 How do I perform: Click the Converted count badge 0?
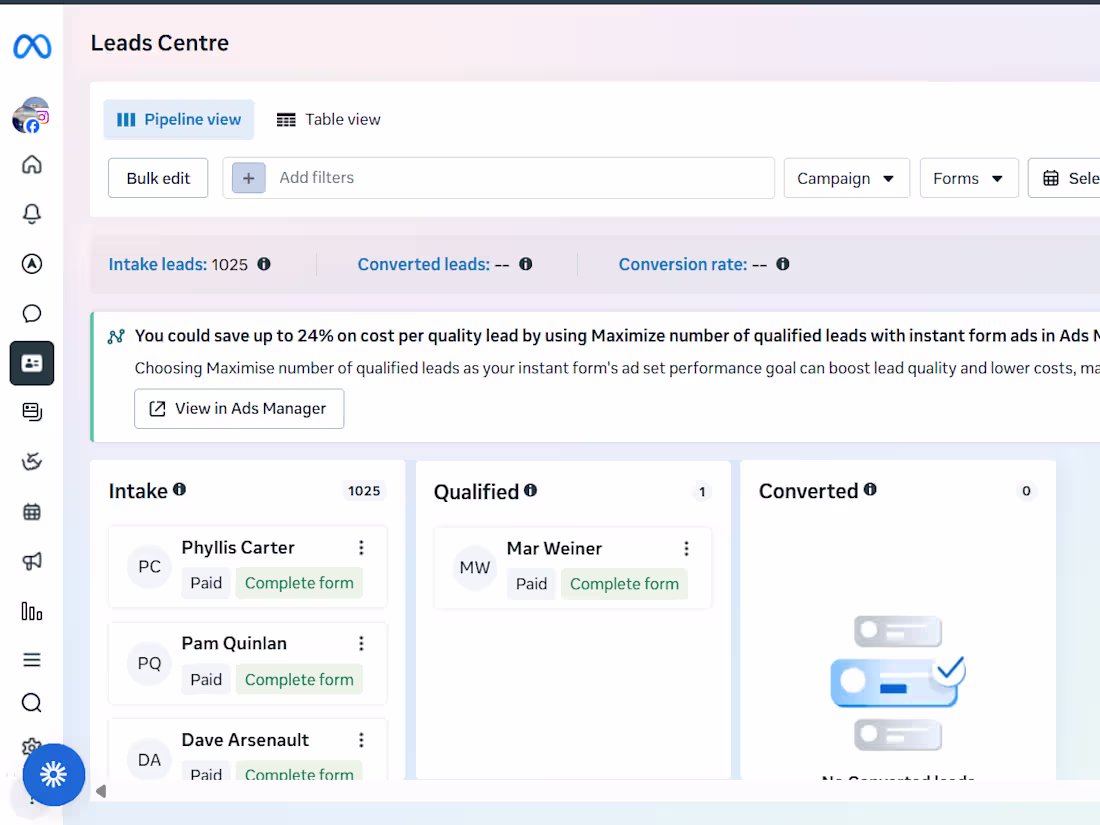click(x=1026, y=490)
